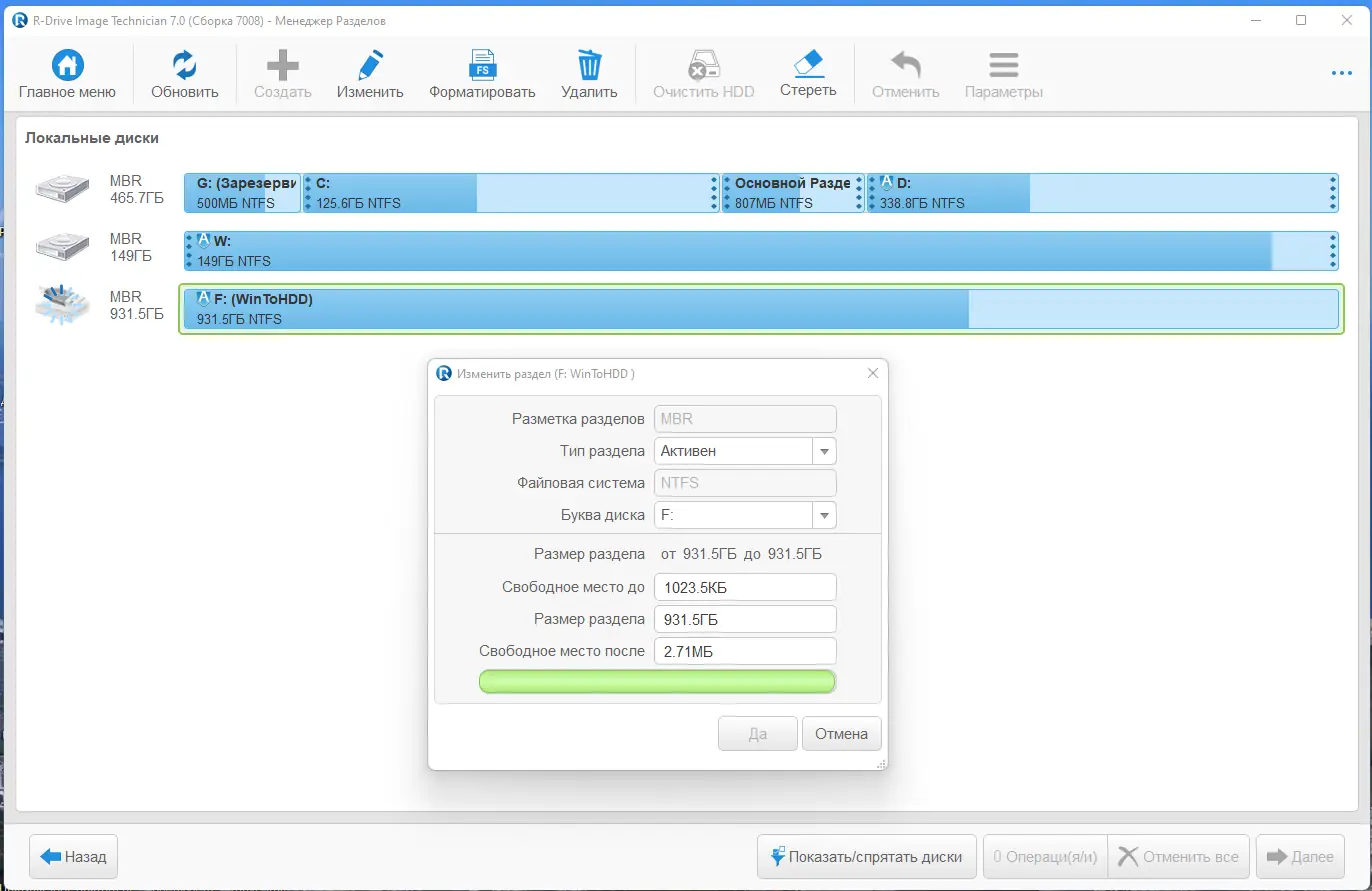The image size is (1372, 891).
Task: Click the Далее button
Action: click(1300, 856)
